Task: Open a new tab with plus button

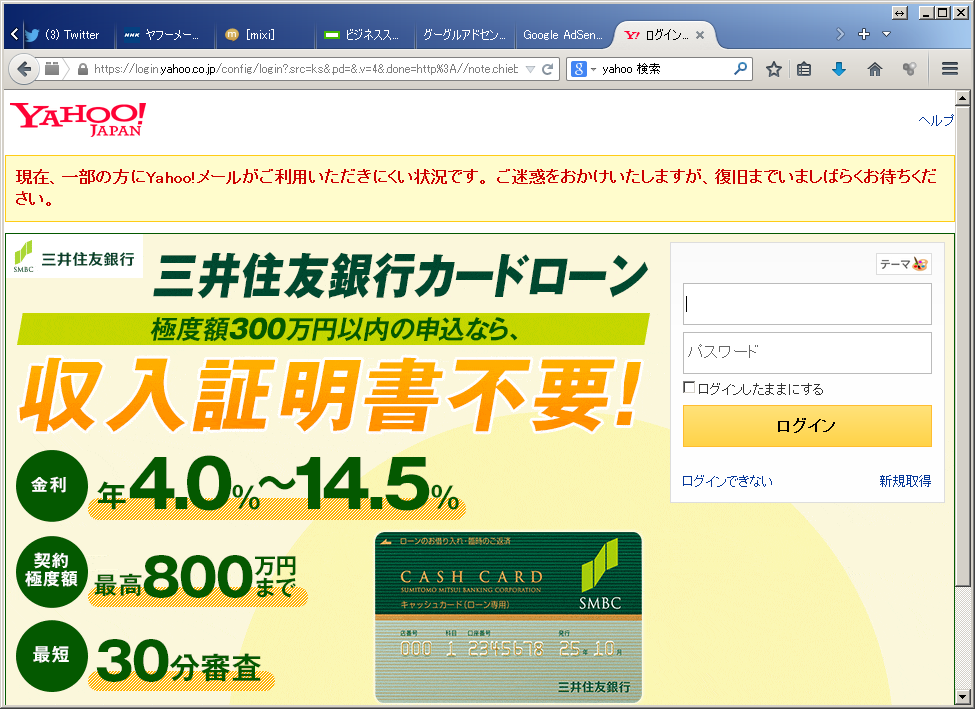Action: [x=864, y=34]
